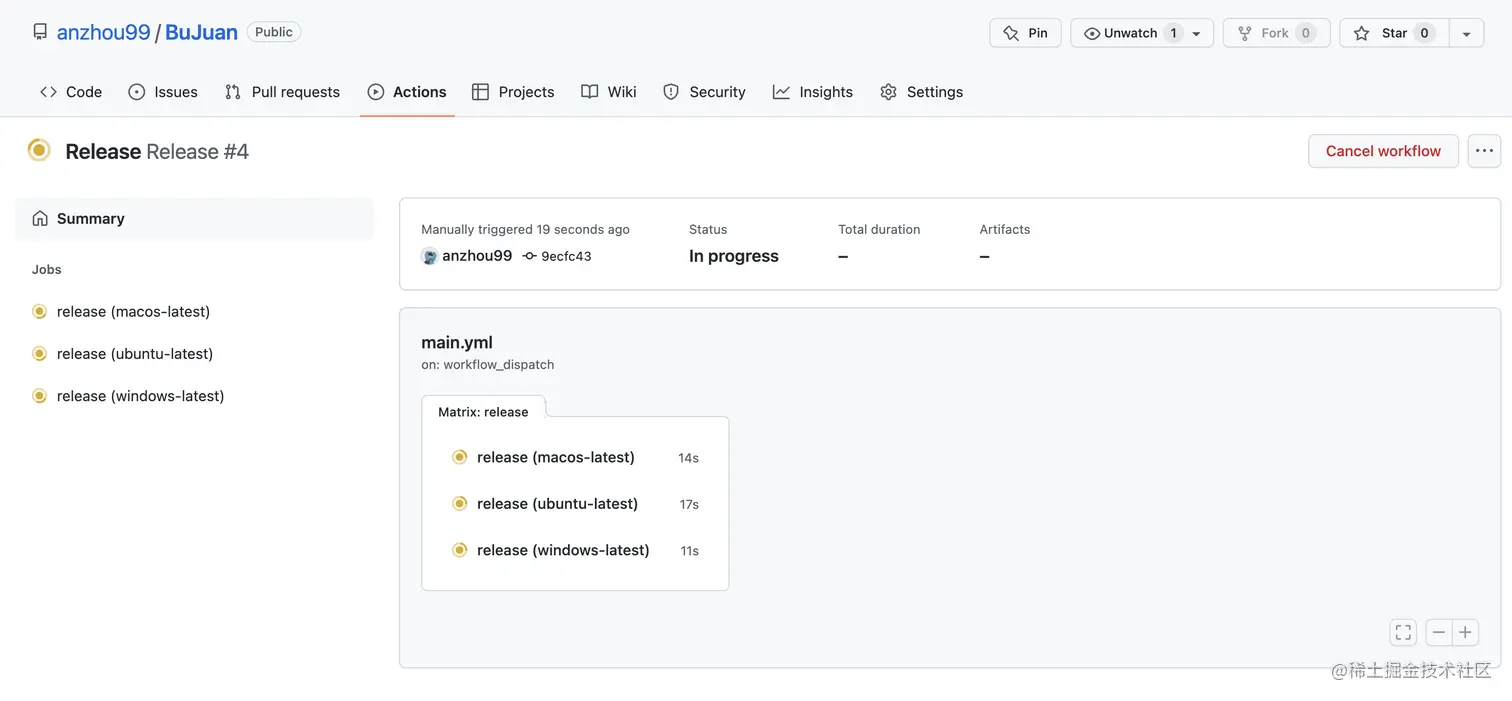Pin the repository with Pin button
This screenshot has width=1512, height=701.
[1025, 33]
